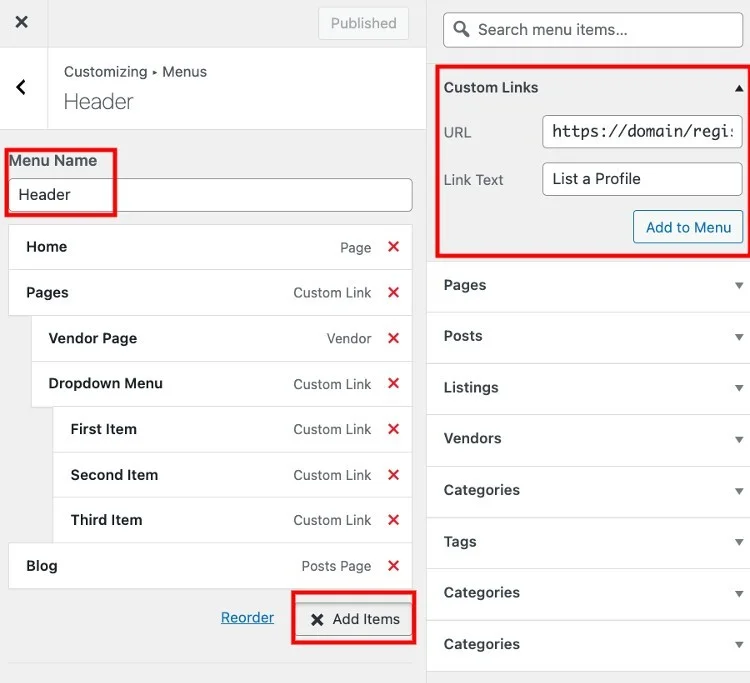Open the Blog menu item

click(x=210, y=566)
